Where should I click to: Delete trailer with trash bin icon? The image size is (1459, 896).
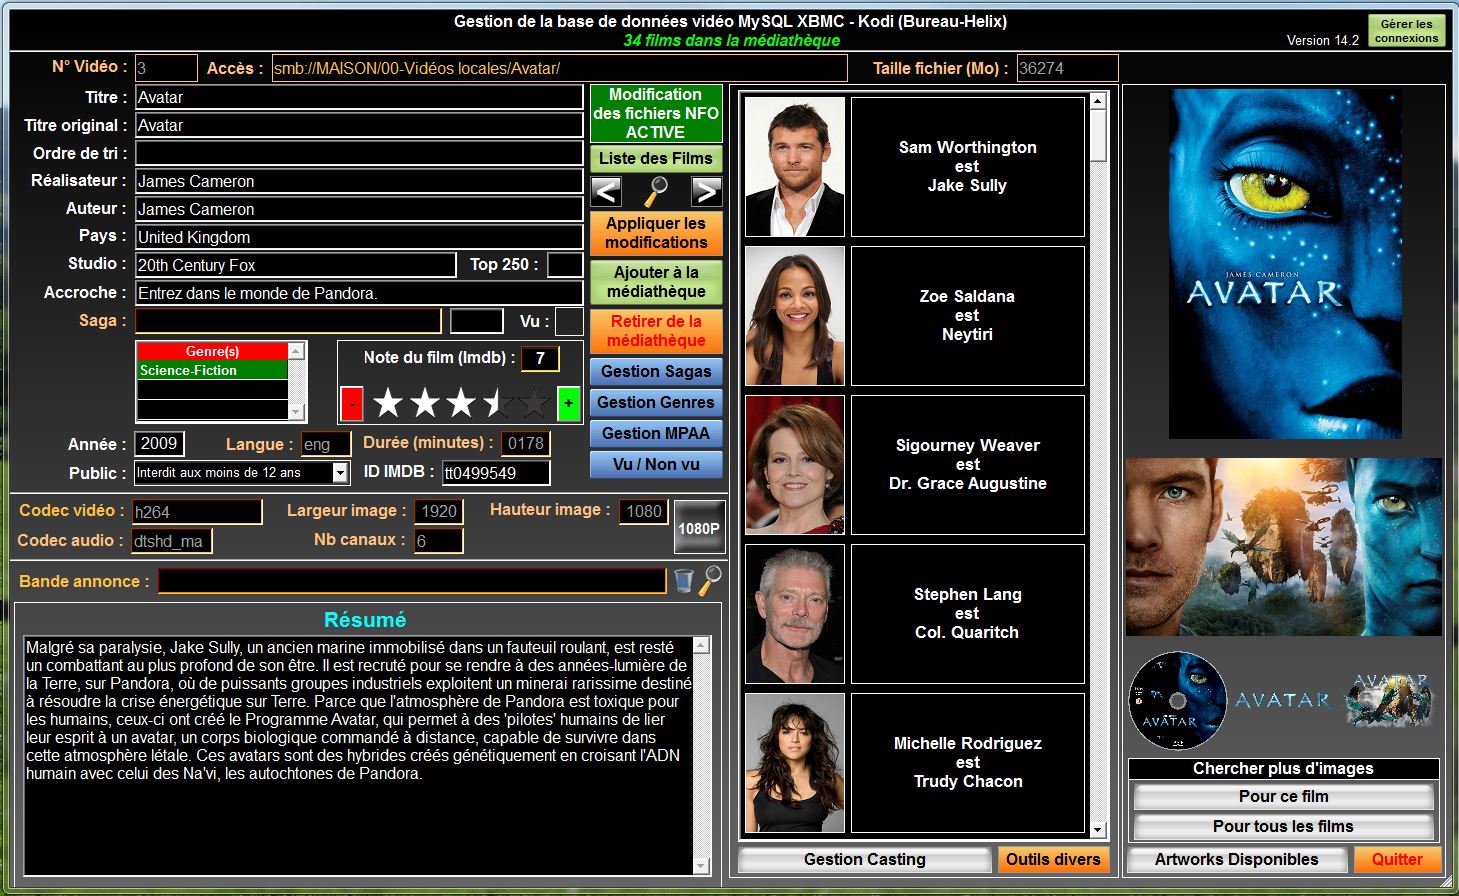click(683, 581)
